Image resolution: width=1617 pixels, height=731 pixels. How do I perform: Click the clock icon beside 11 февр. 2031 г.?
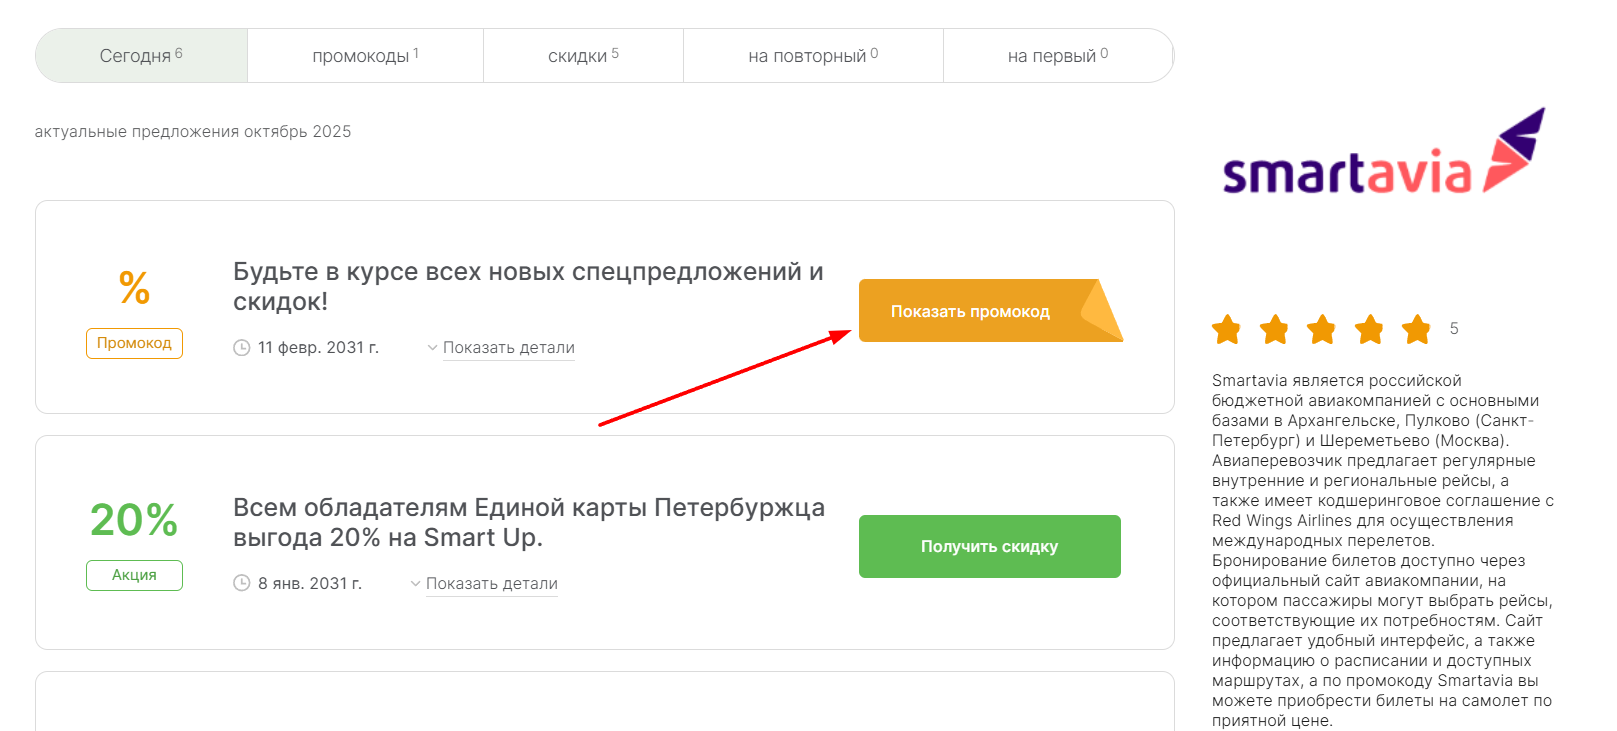(x=241, y=348)
